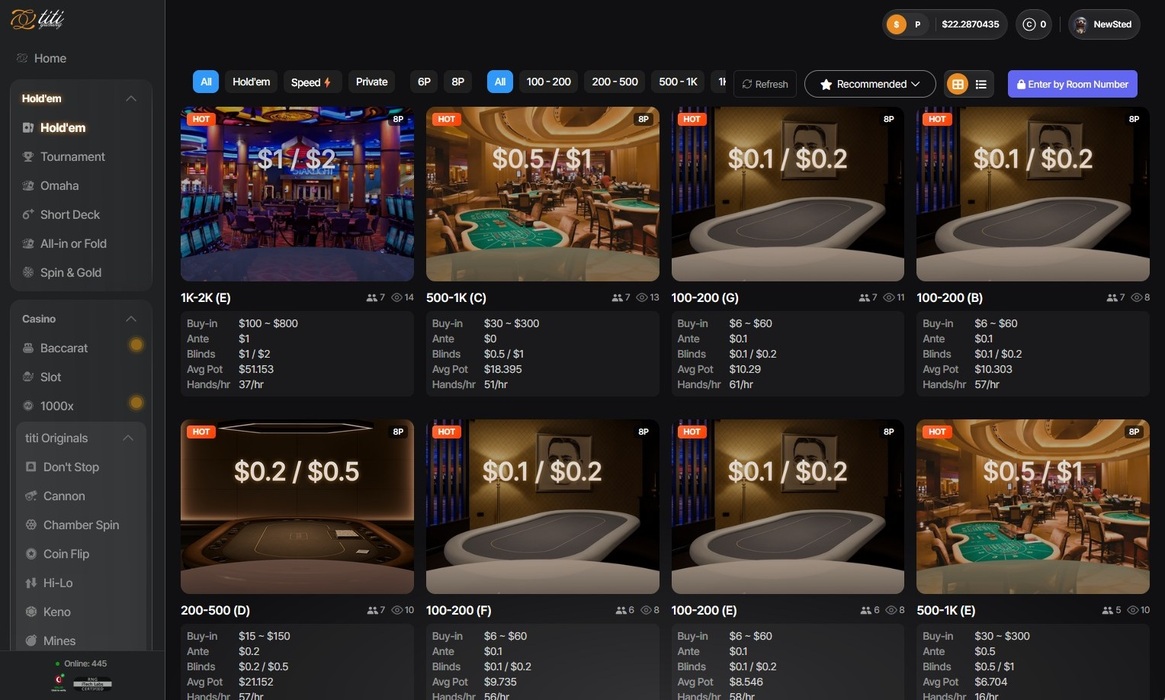The width and height of the screenshot is (1165, 700).
Task: Collapse the Casino sidebar section
Action: [131, 319]
